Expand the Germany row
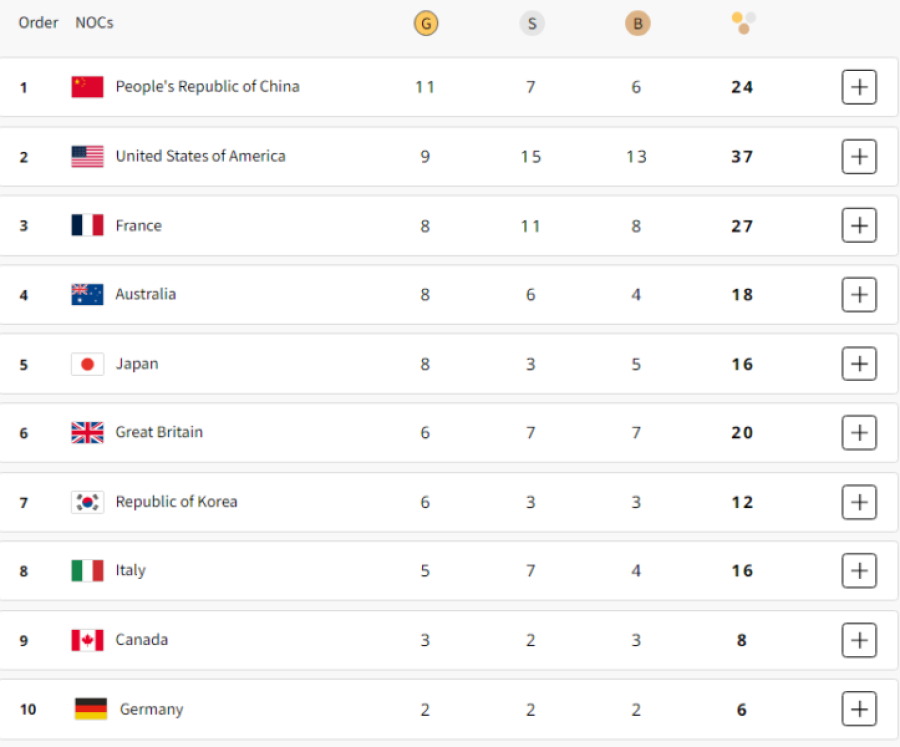This screenshot has height=747, width=900. click(859, 709)
